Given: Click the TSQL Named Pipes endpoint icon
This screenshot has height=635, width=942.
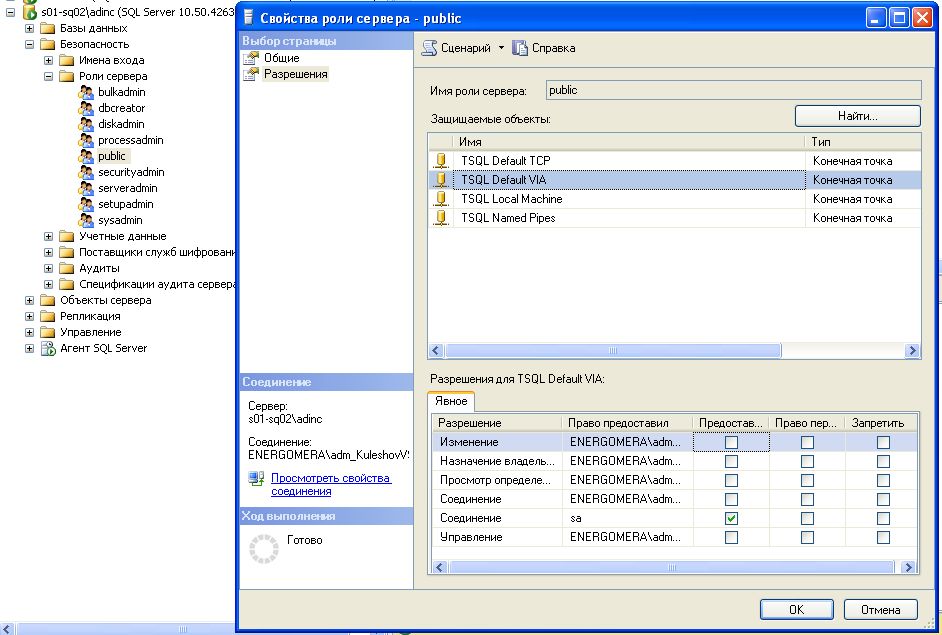Looking at the screenshot, I should coord(441,218).
